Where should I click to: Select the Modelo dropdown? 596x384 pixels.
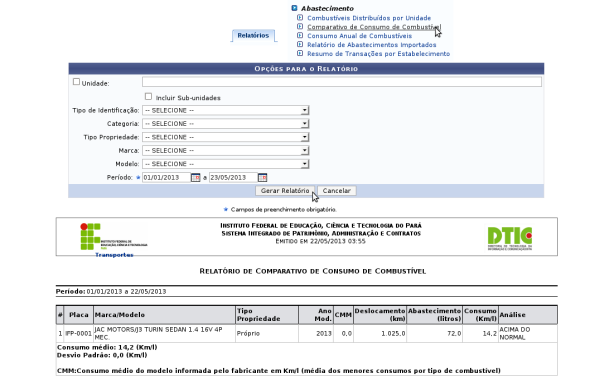[226, 164]
